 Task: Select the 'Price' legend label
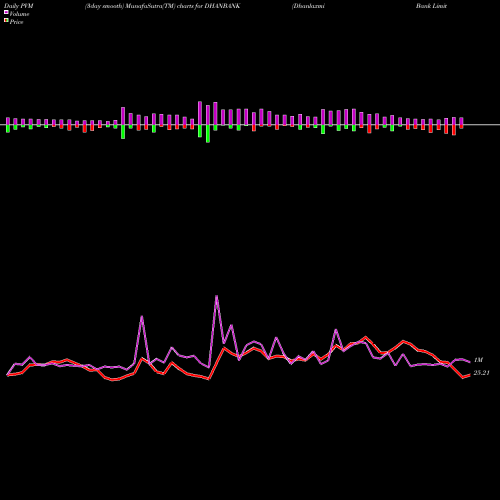16,22
